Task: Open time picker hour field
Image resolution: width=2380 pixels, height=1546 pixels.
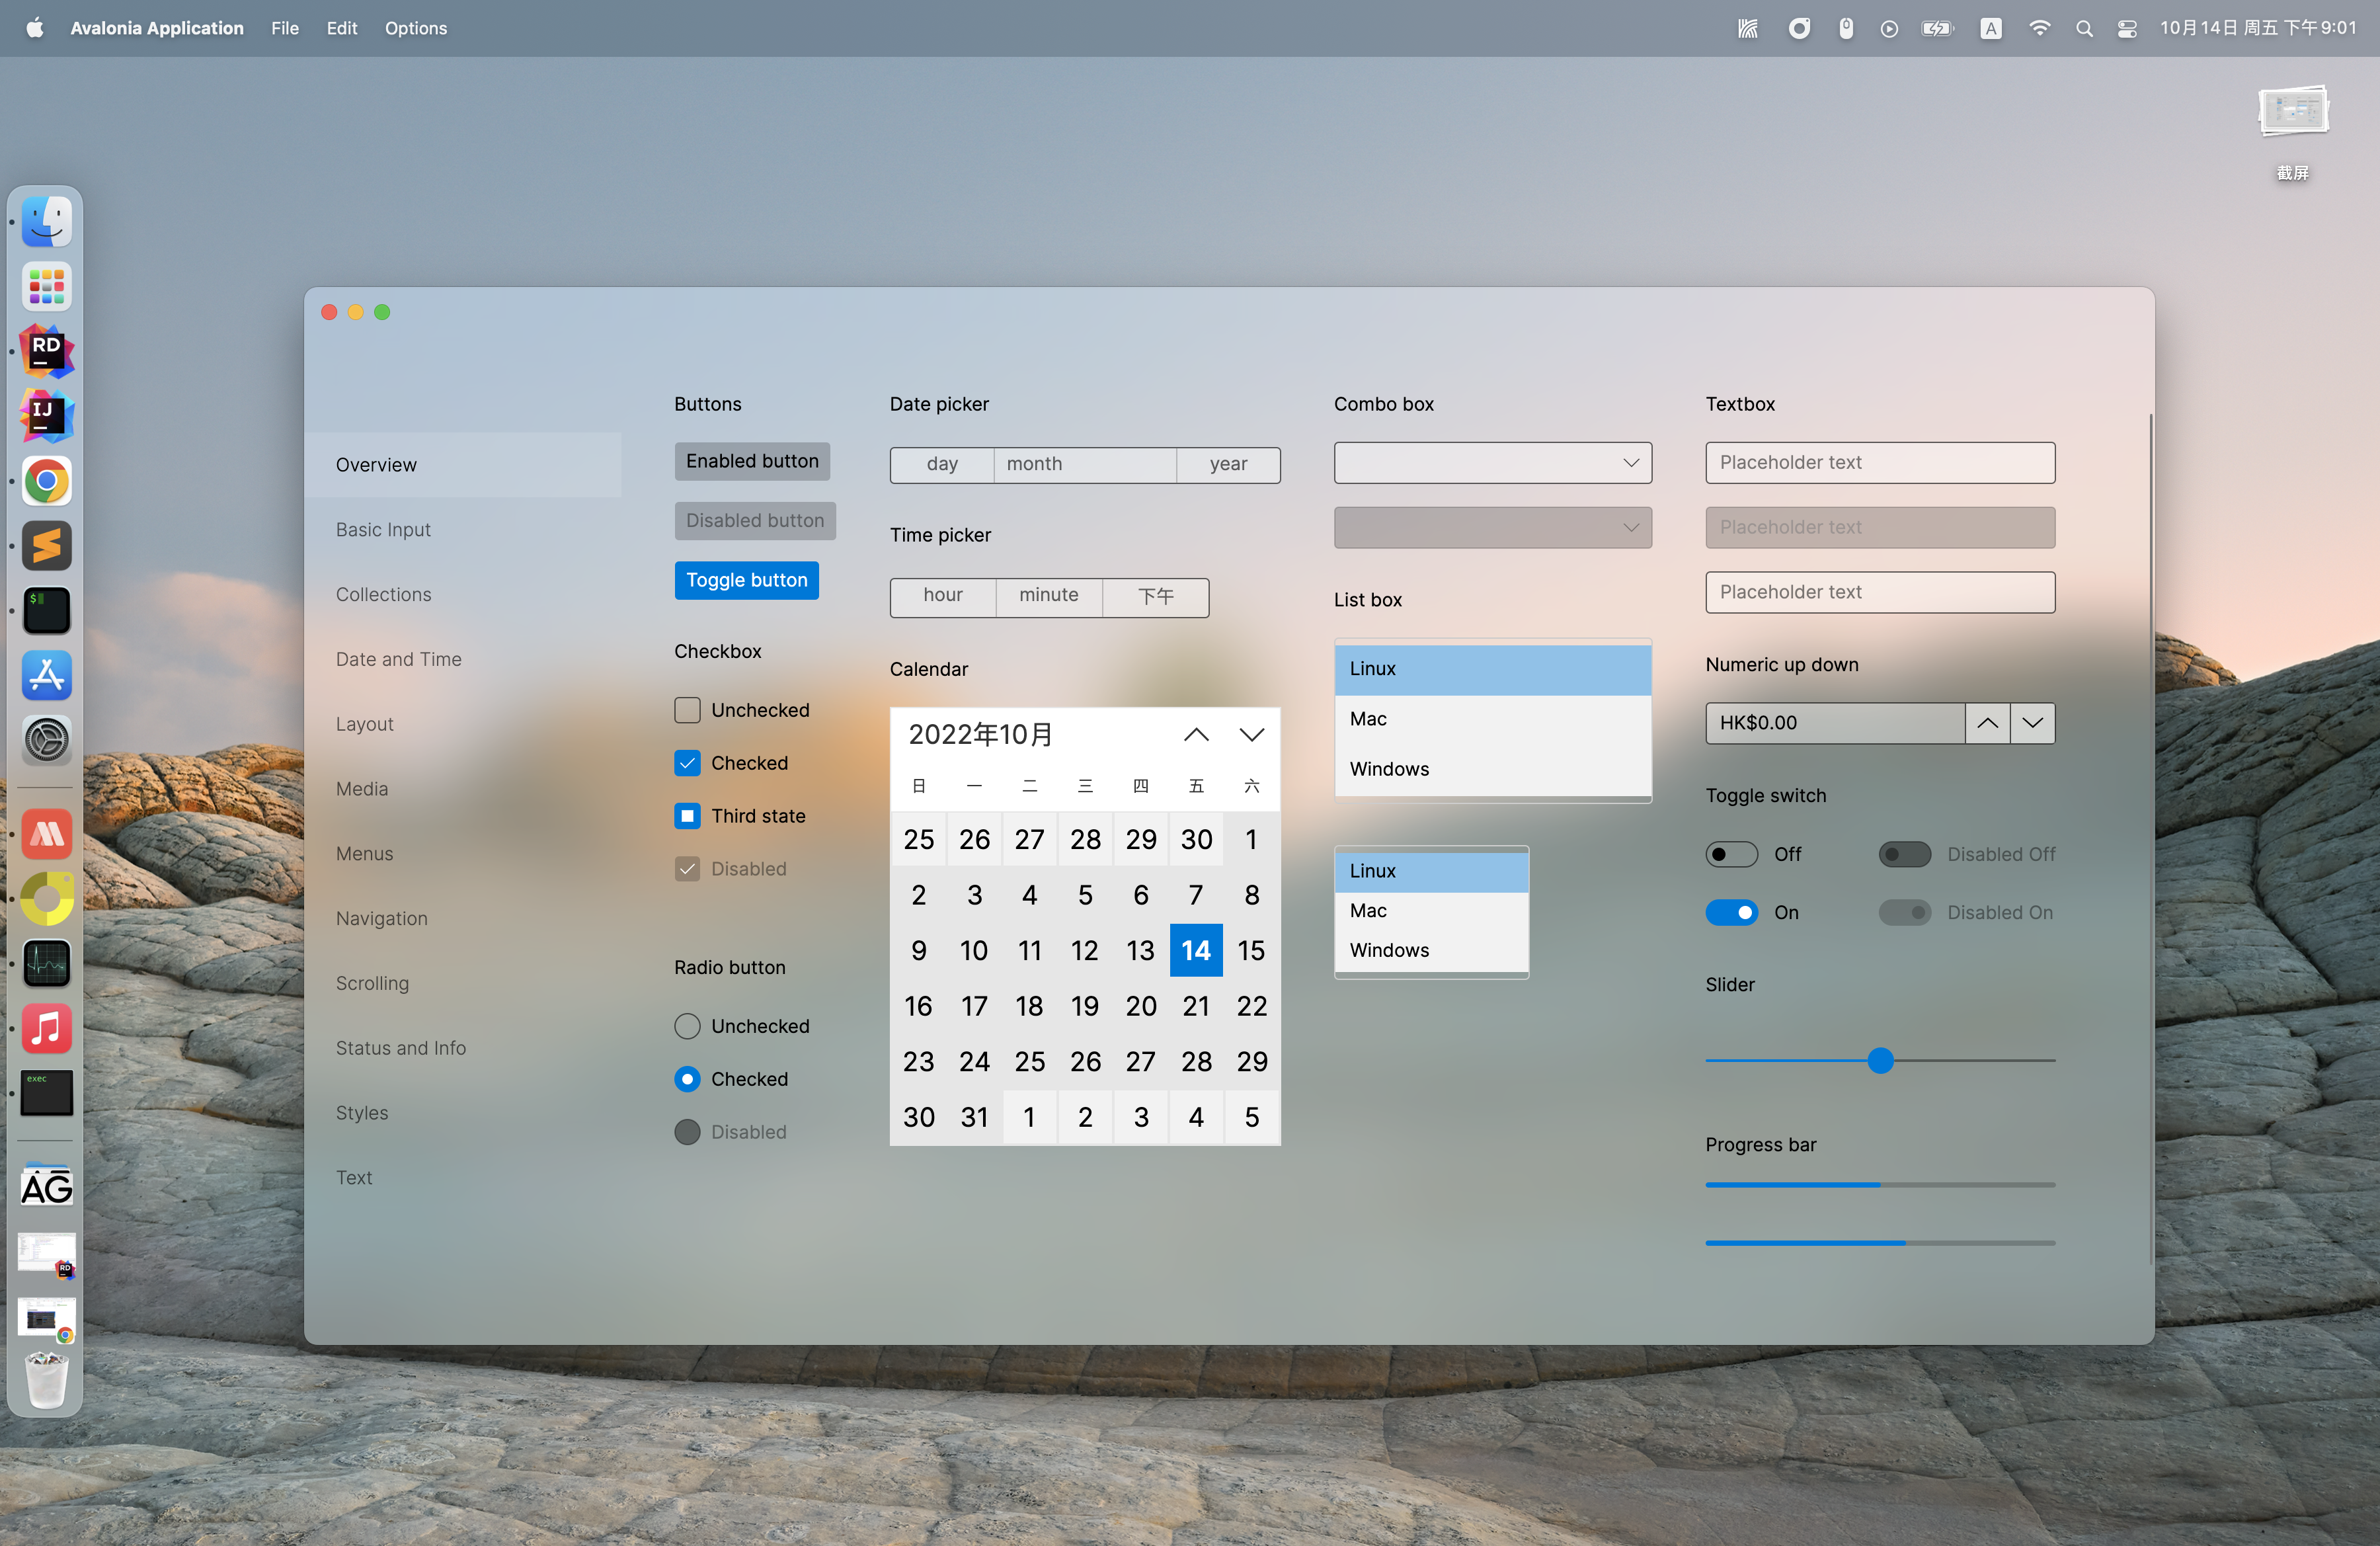Action: (x=942, y=596)
